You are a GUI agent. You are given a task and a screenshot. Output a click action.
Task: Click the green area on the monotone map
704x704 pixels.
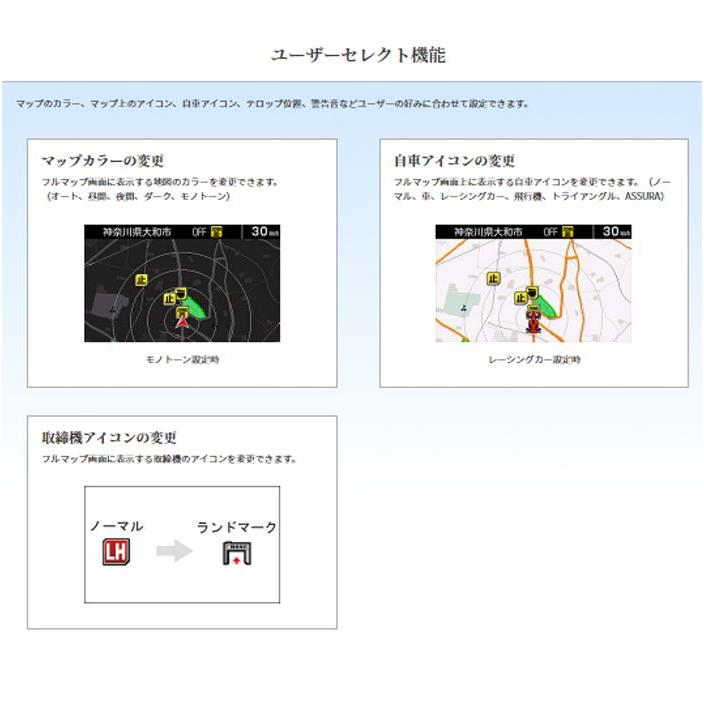coord(196,305)
